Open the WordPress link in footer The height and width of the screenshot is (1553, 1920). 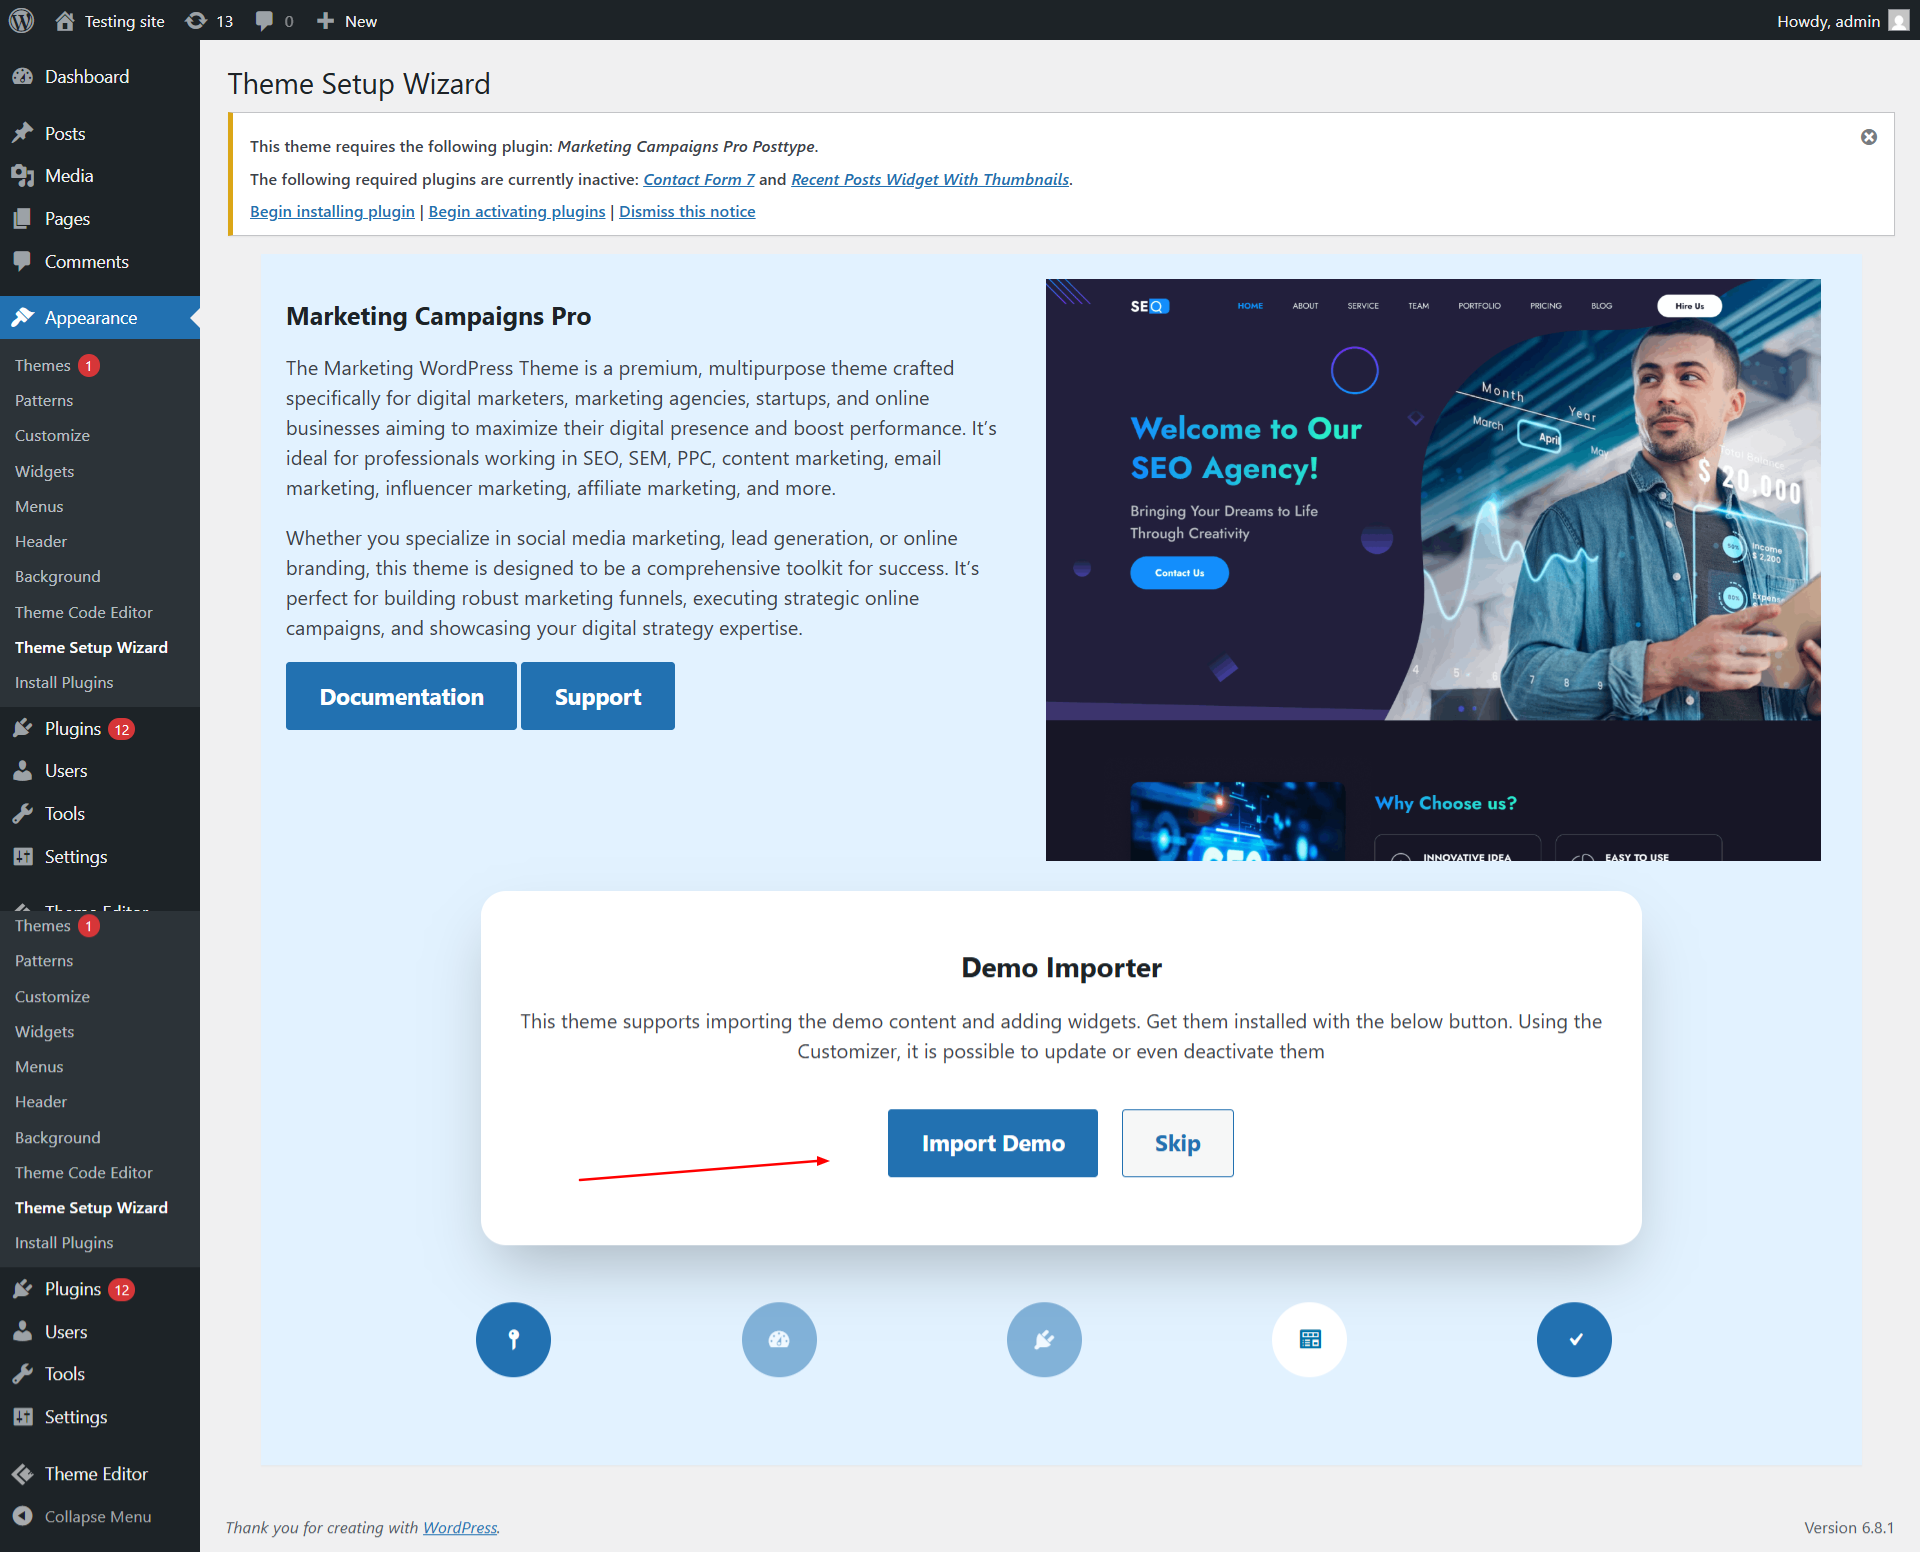tap(460, 1528)
